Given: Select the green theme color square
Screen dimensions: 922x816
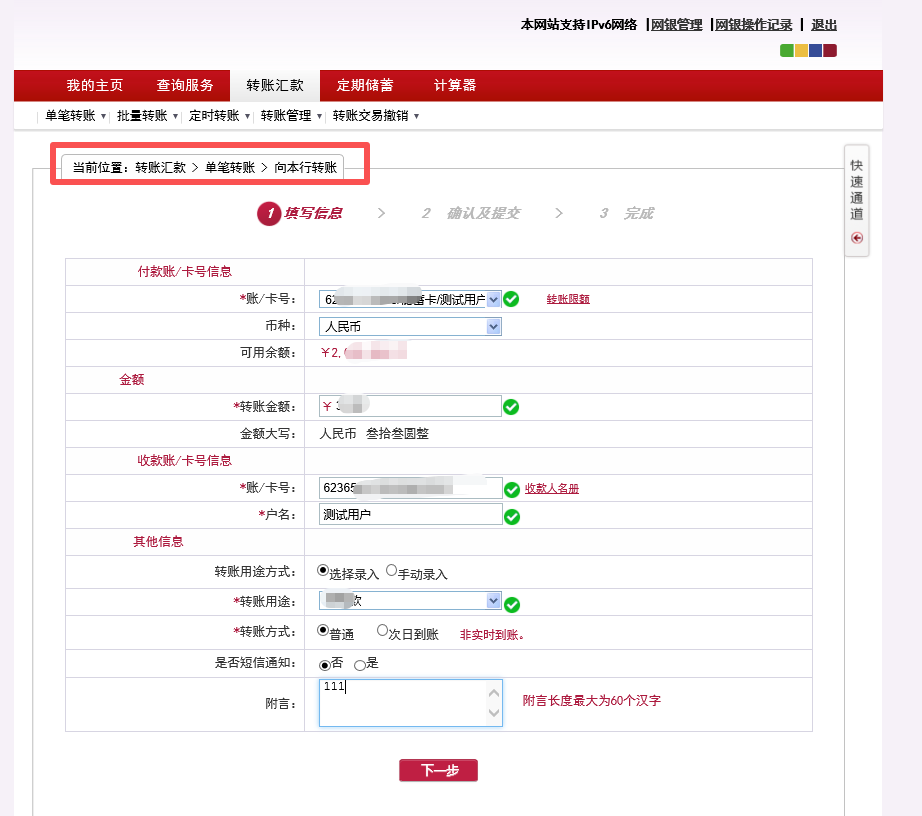Looking at the screenshot, I should pyautogui.click(x=787, y=51).
